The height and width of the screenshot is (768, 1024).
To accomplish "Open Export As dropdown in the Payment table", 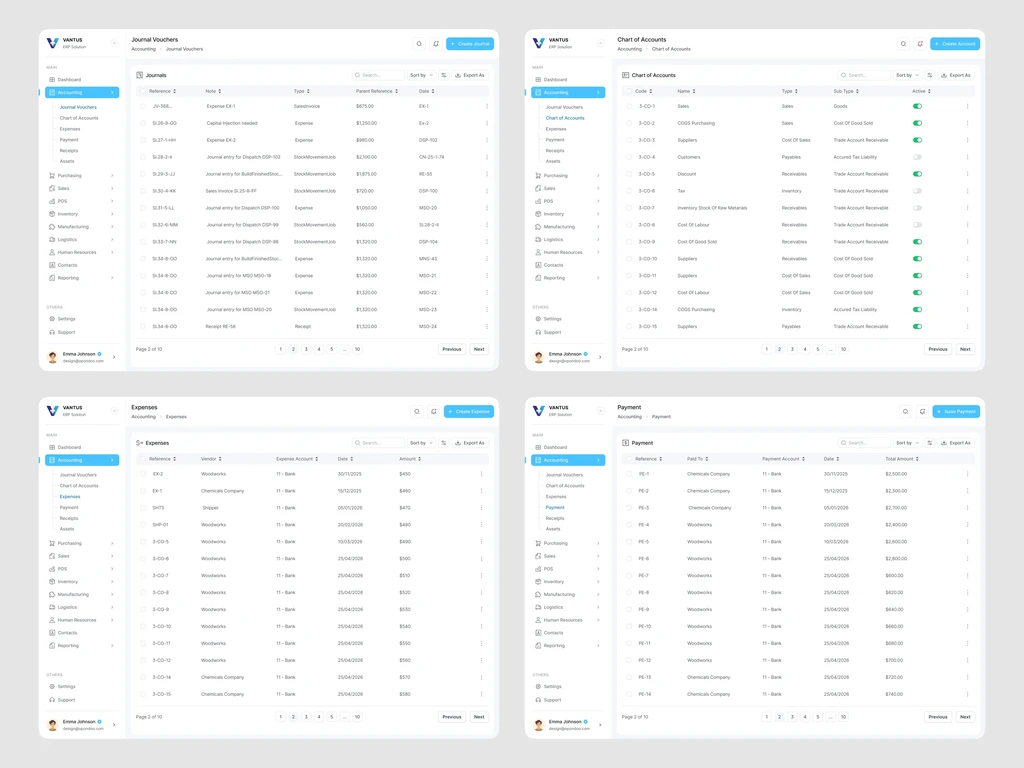I will 956,443.
